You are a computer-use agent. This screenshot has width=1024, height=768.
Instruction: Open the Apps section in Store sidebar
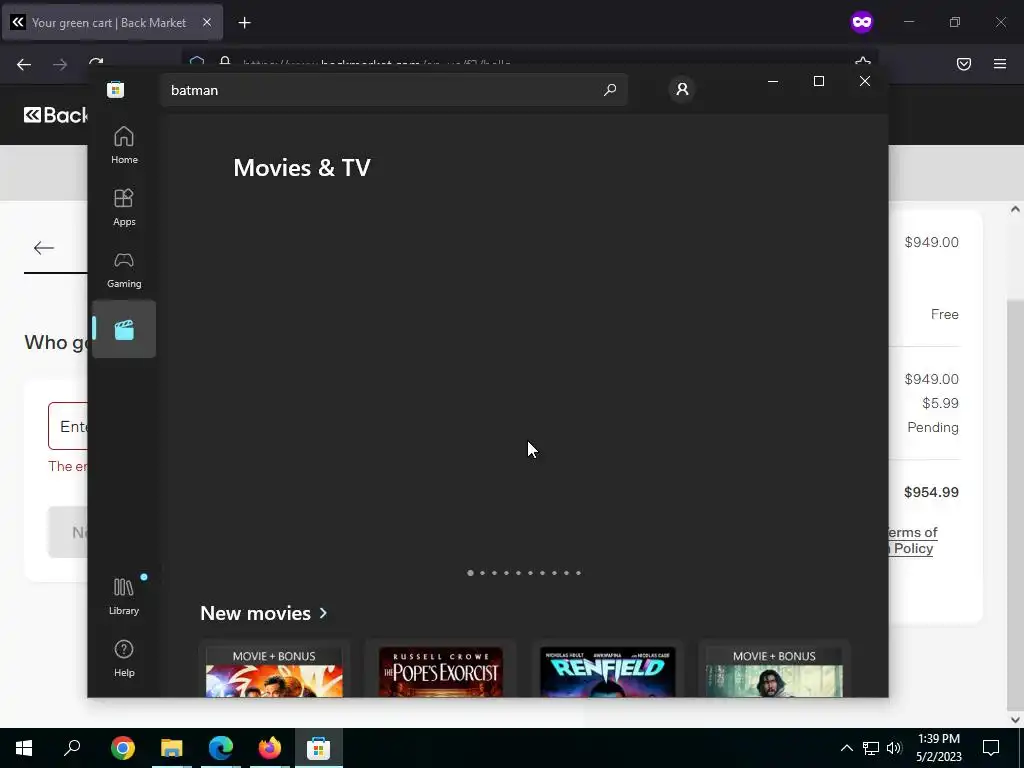pyautogui.click(x=124, y=207)
